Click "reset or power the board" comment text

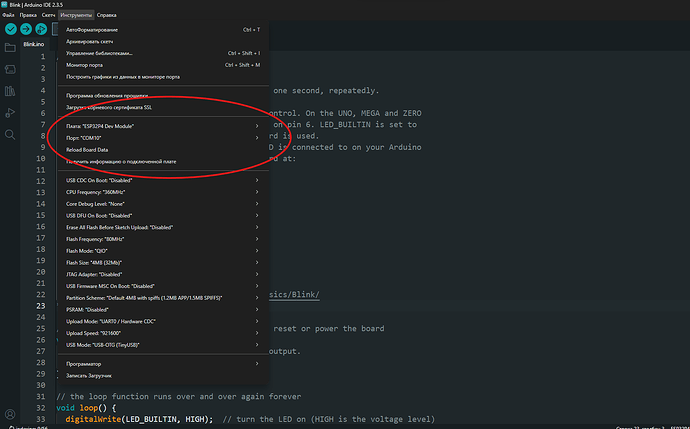(329, 329)
